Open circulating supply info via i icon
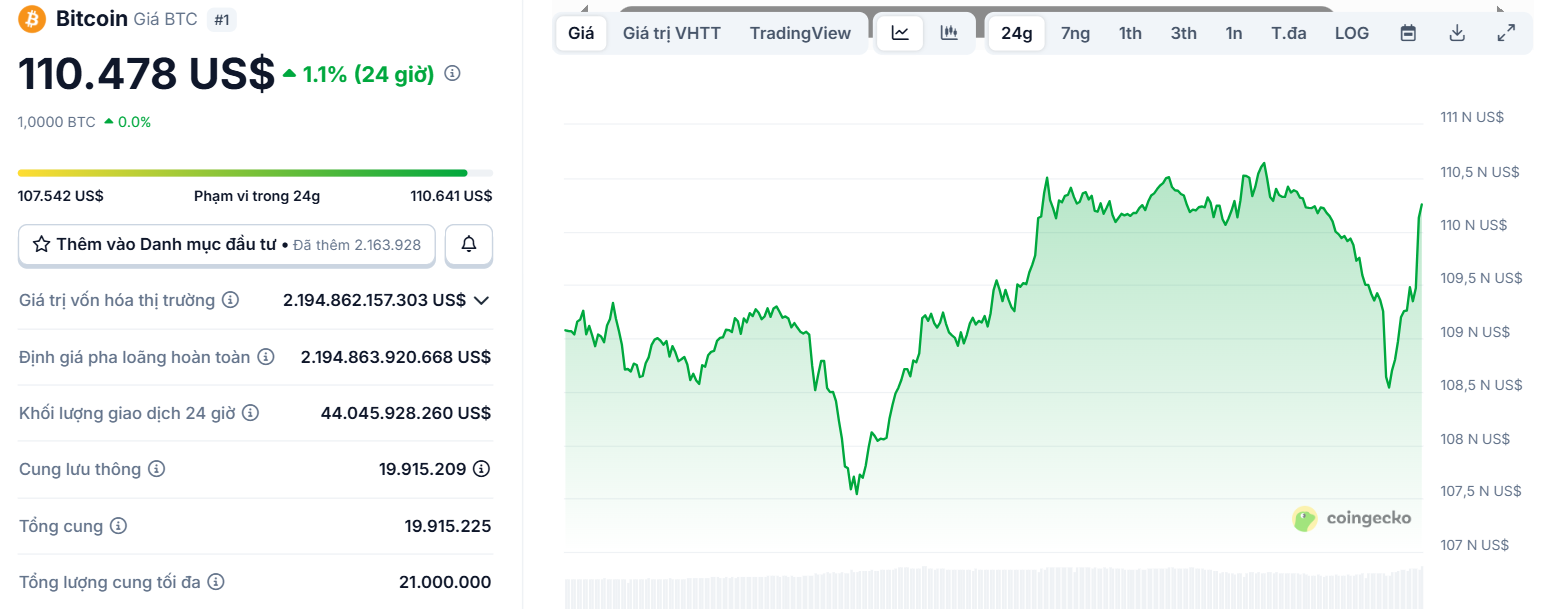 pos(158,468)
